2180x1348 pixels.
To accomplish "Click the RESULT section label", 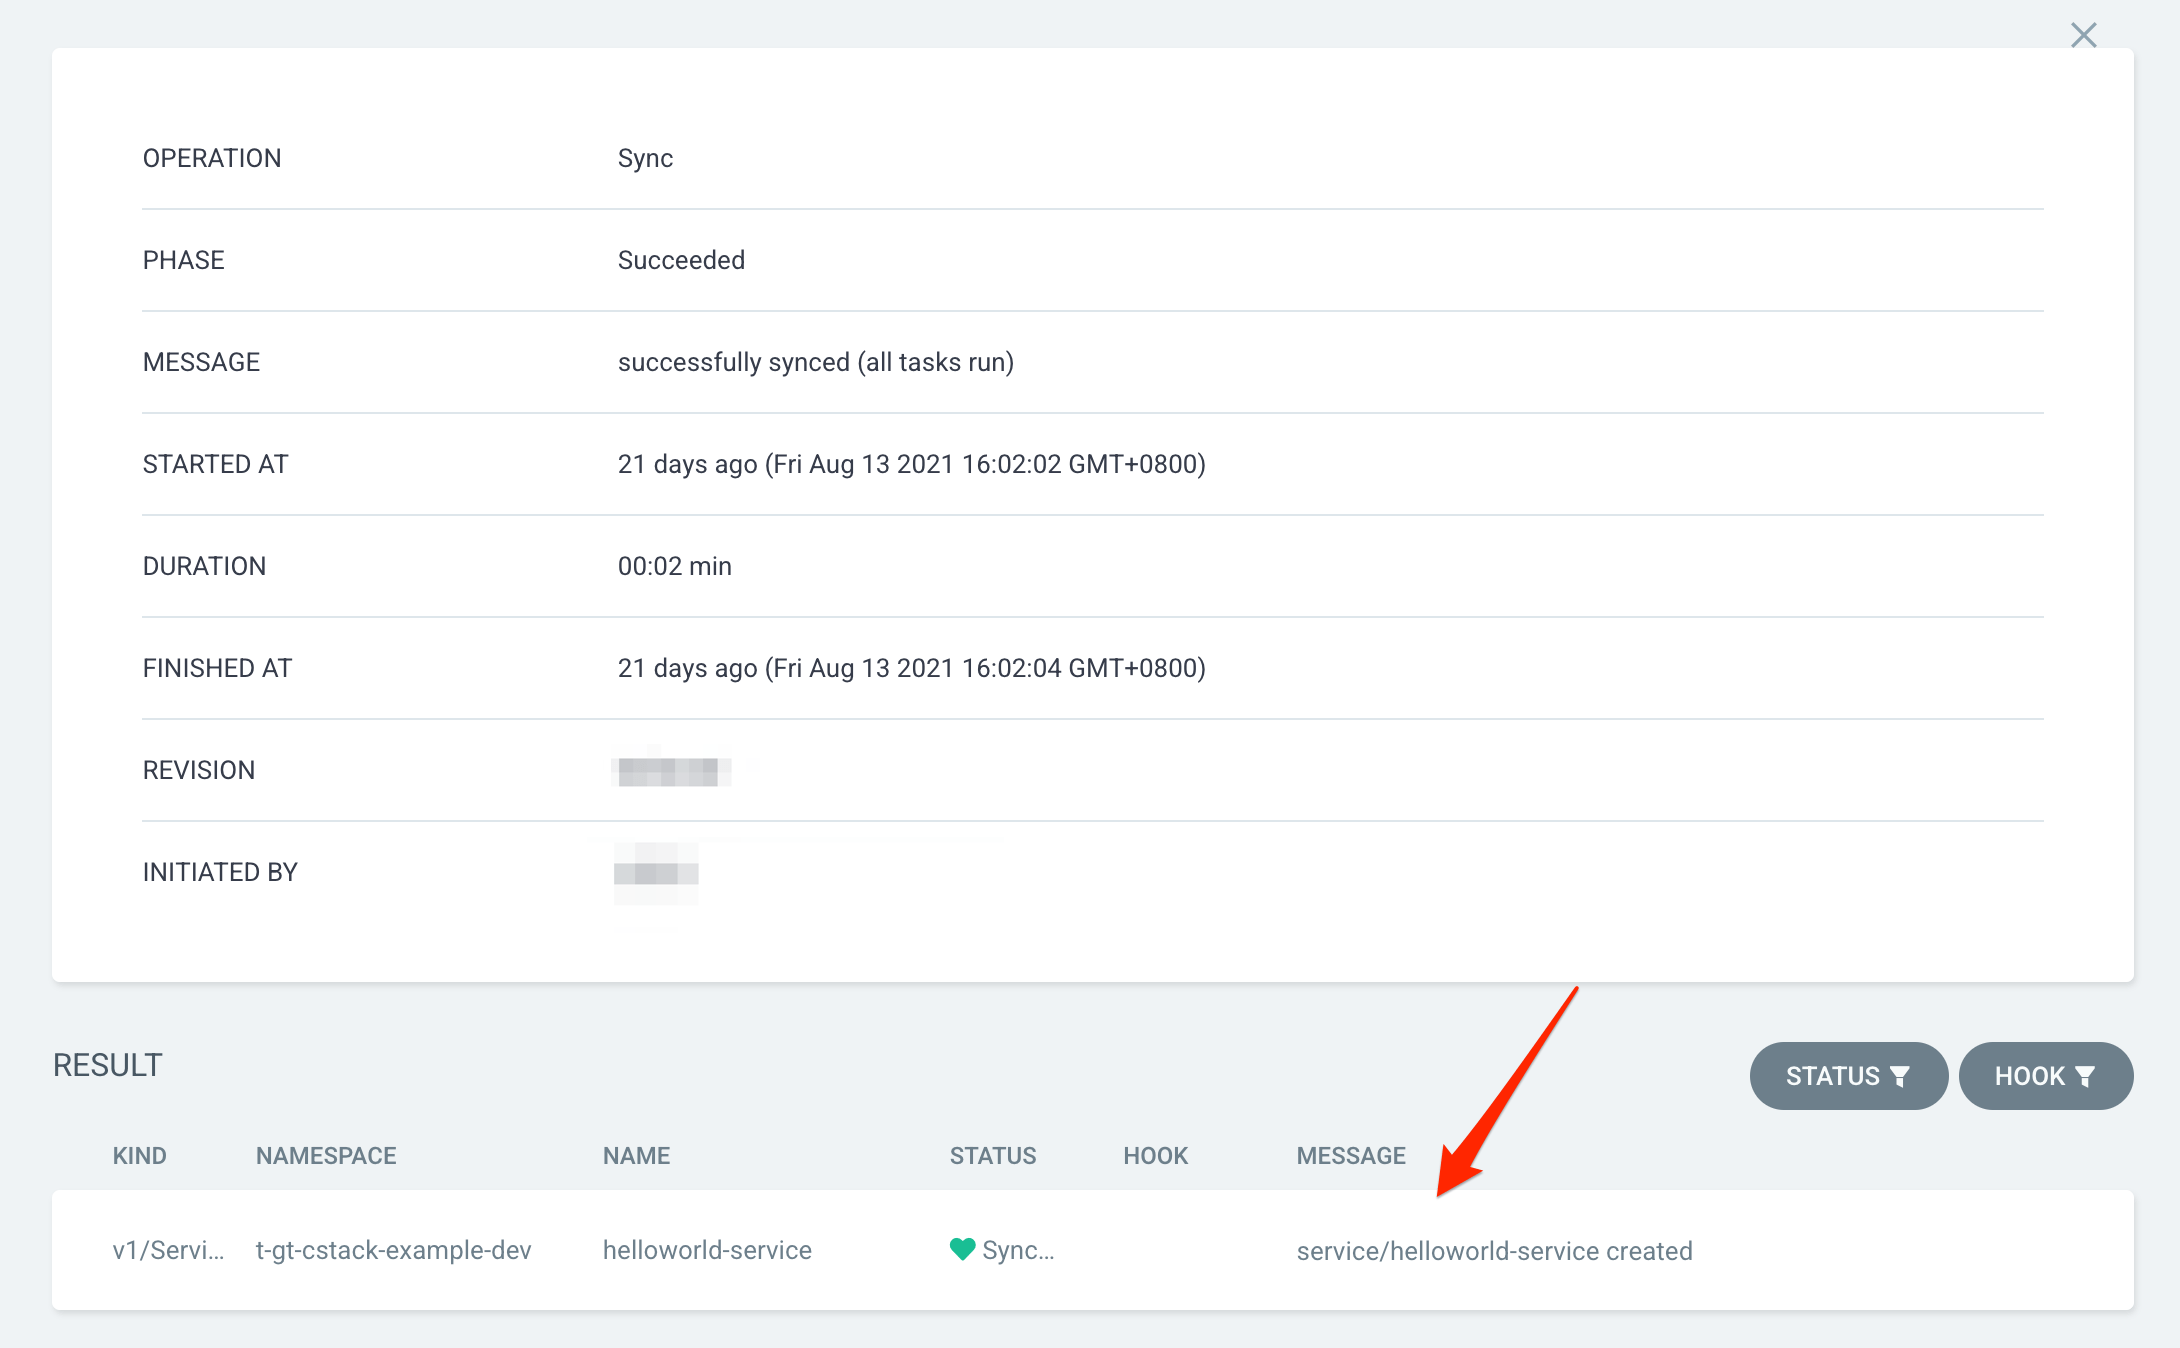I will (x=107, y=1063).
